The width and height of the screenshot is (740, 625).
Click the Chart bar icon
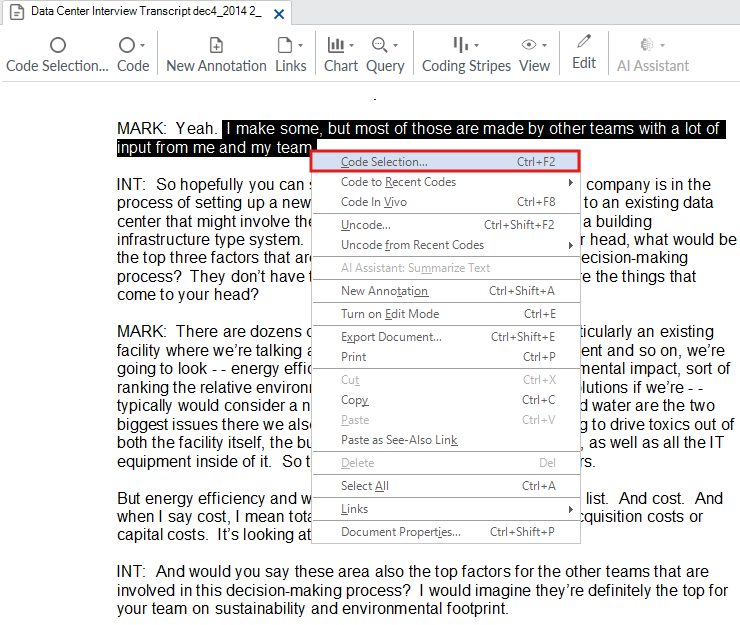tap(336, 45)
